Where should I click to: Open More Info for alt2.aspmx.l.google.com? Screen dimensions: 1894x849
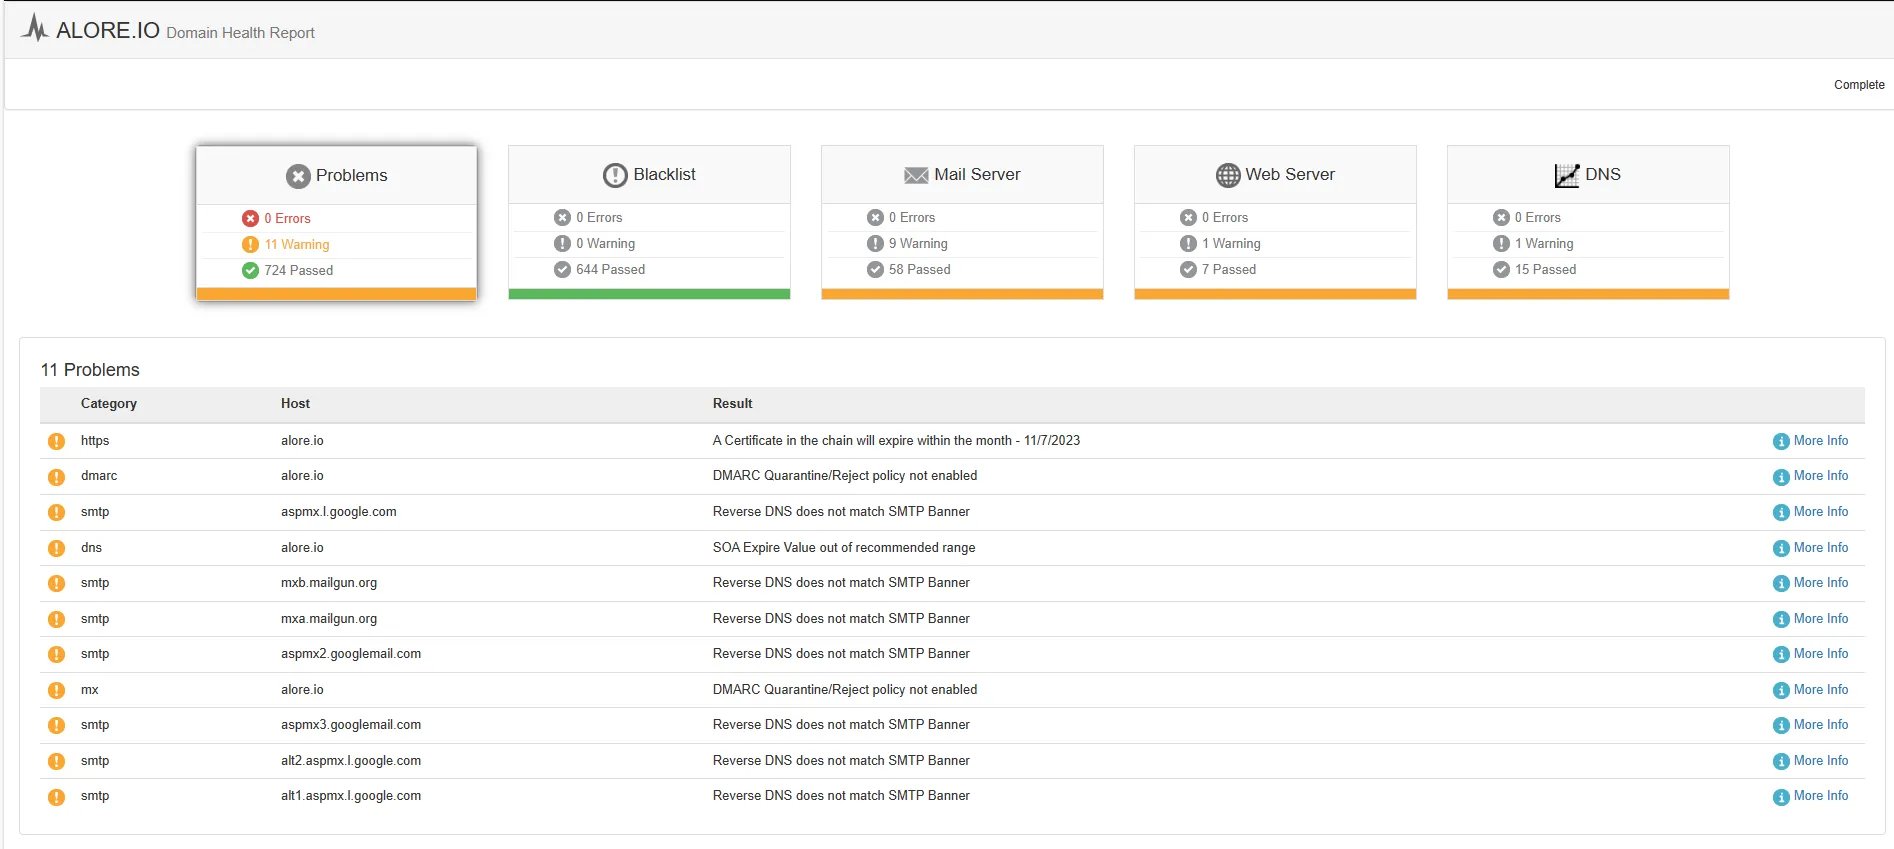(x=1811, y=761)
